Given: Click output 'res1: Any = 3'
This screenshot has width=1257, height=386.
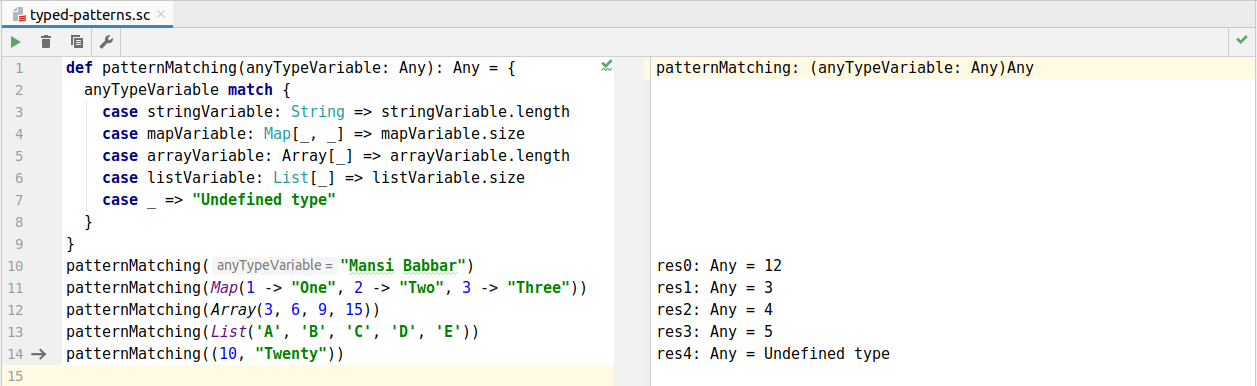Looking at the screenshot, I should point(715,288).
